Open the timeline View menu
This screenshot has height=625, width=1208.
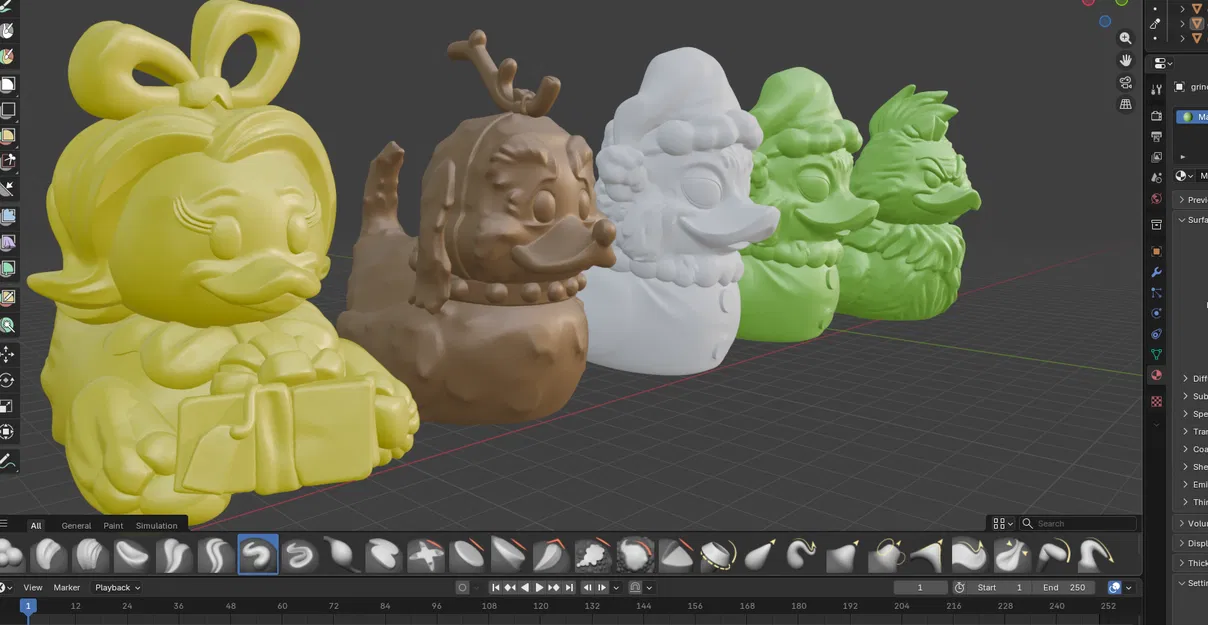click(x=33, y=587)
